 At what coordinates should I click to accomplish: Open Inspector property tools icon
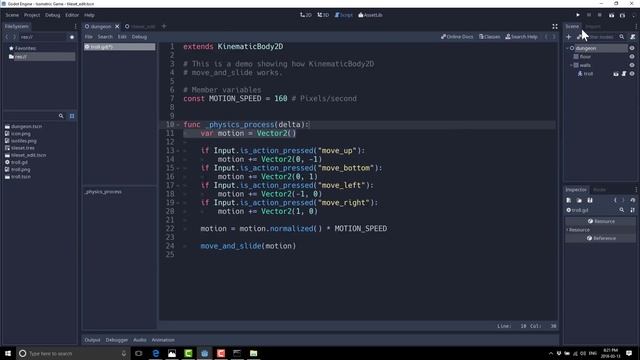pyautogui.click(x=633, y=210)
